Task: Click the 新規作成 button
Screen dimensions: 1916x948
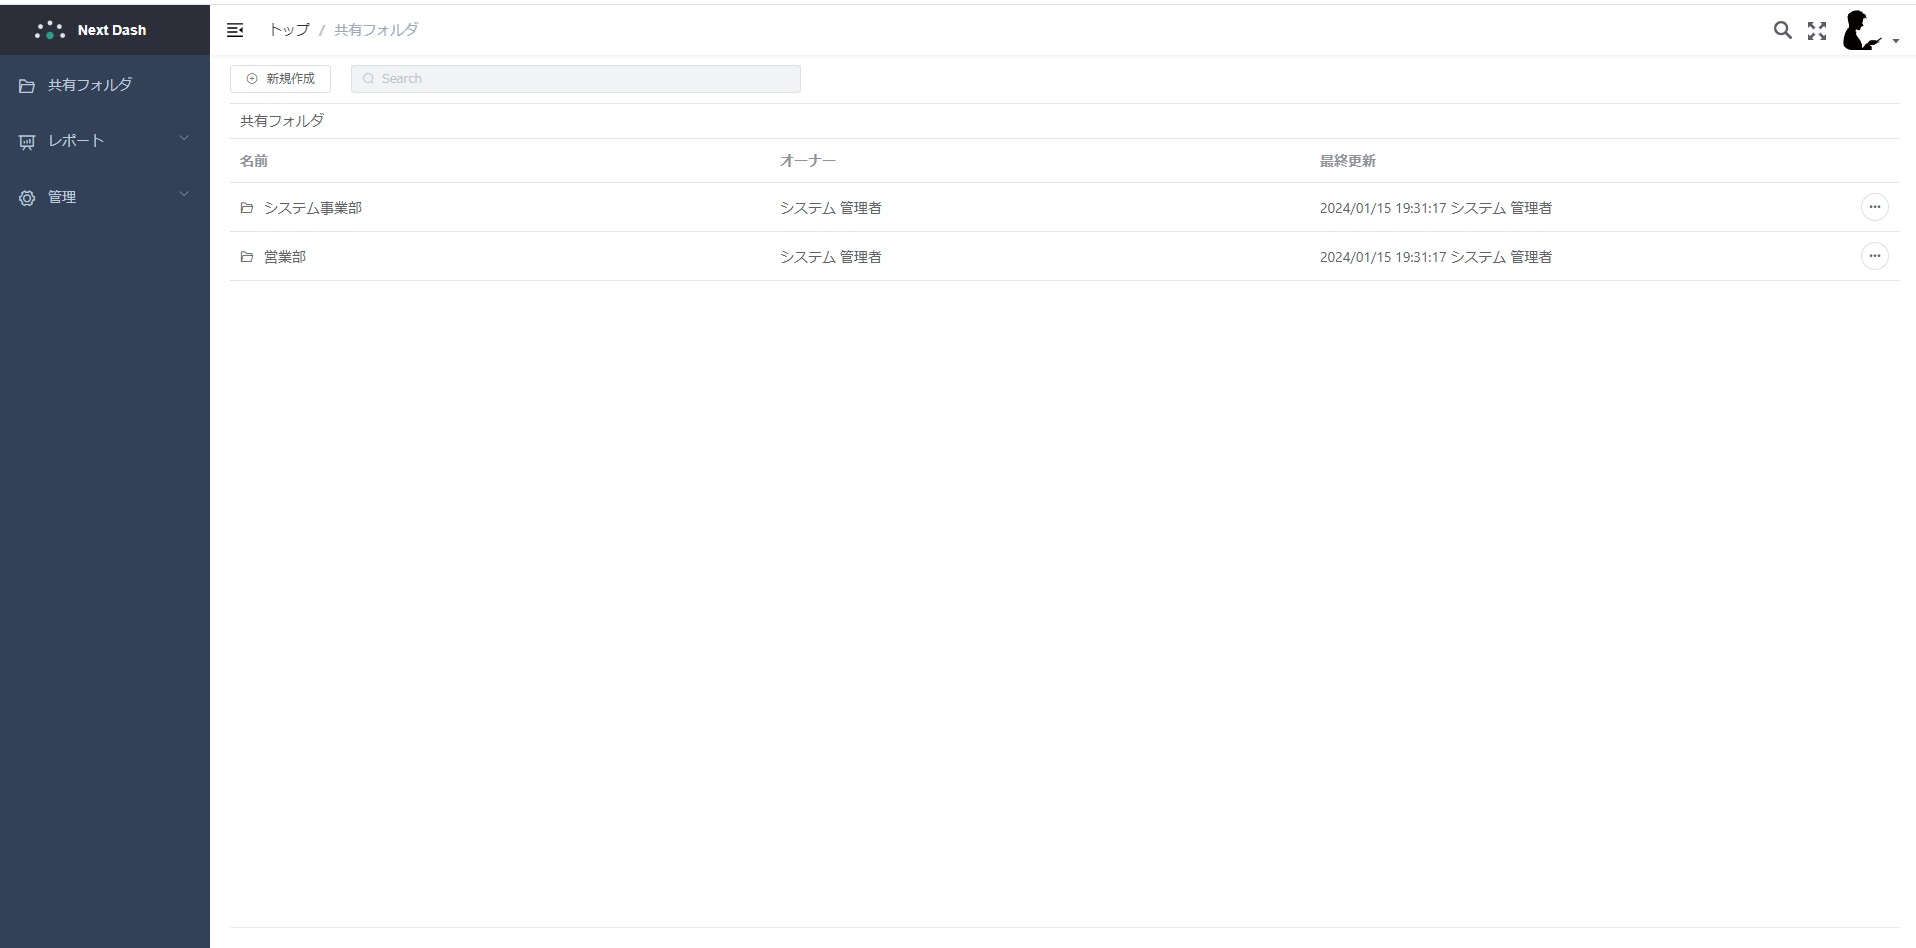Action: (x=280, y=79)
